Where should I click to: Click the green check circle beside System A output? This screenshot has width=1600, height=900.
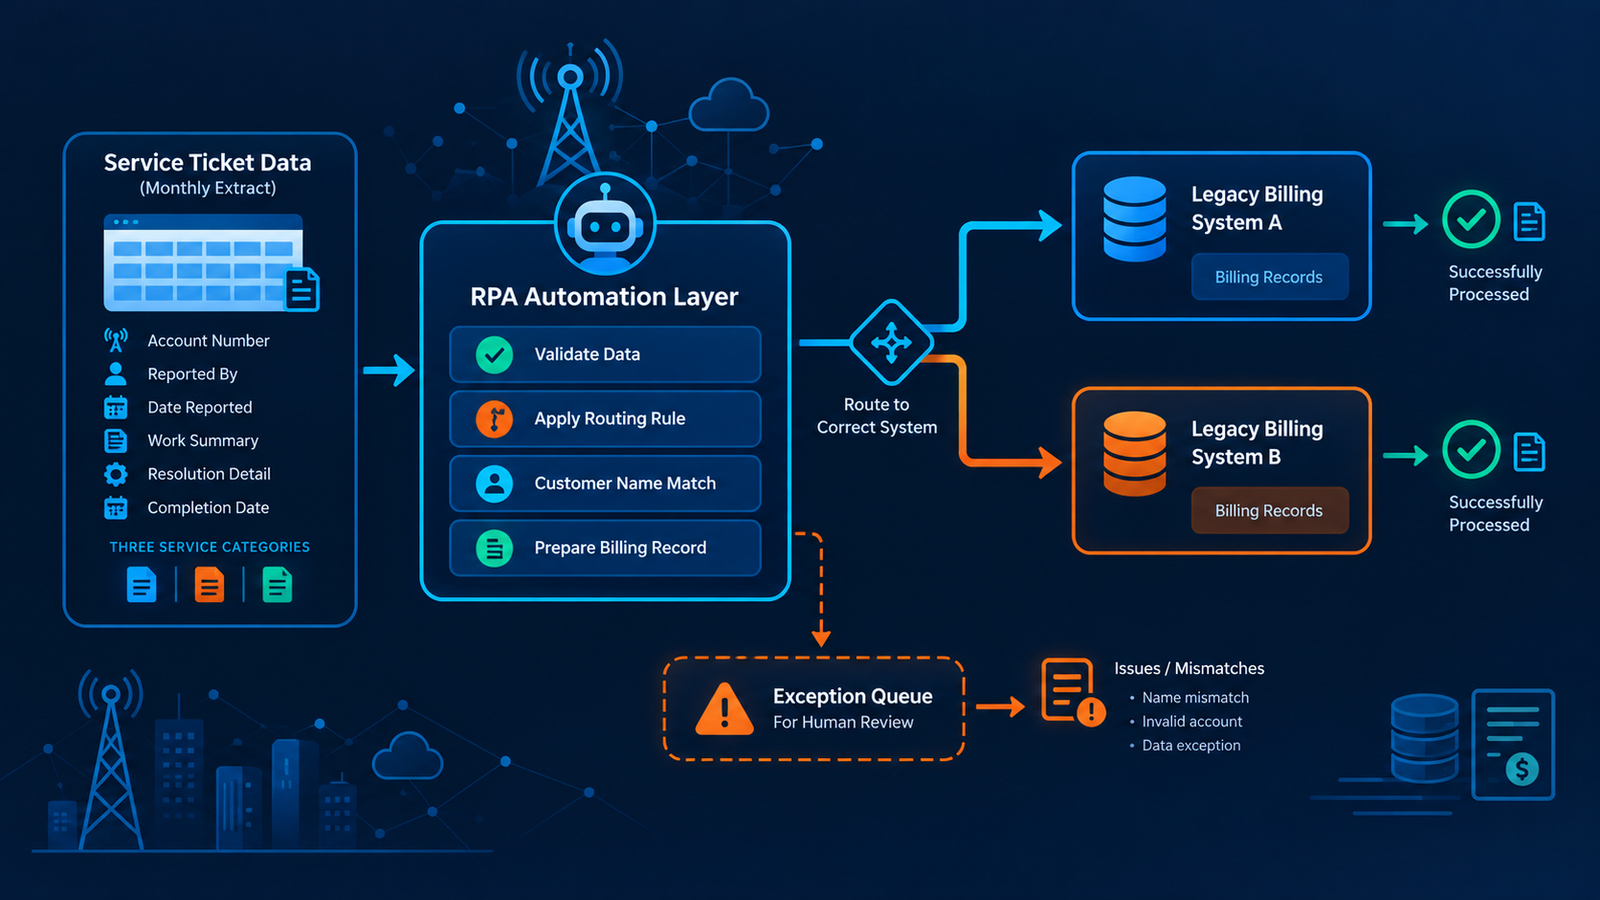point(1471,219)
